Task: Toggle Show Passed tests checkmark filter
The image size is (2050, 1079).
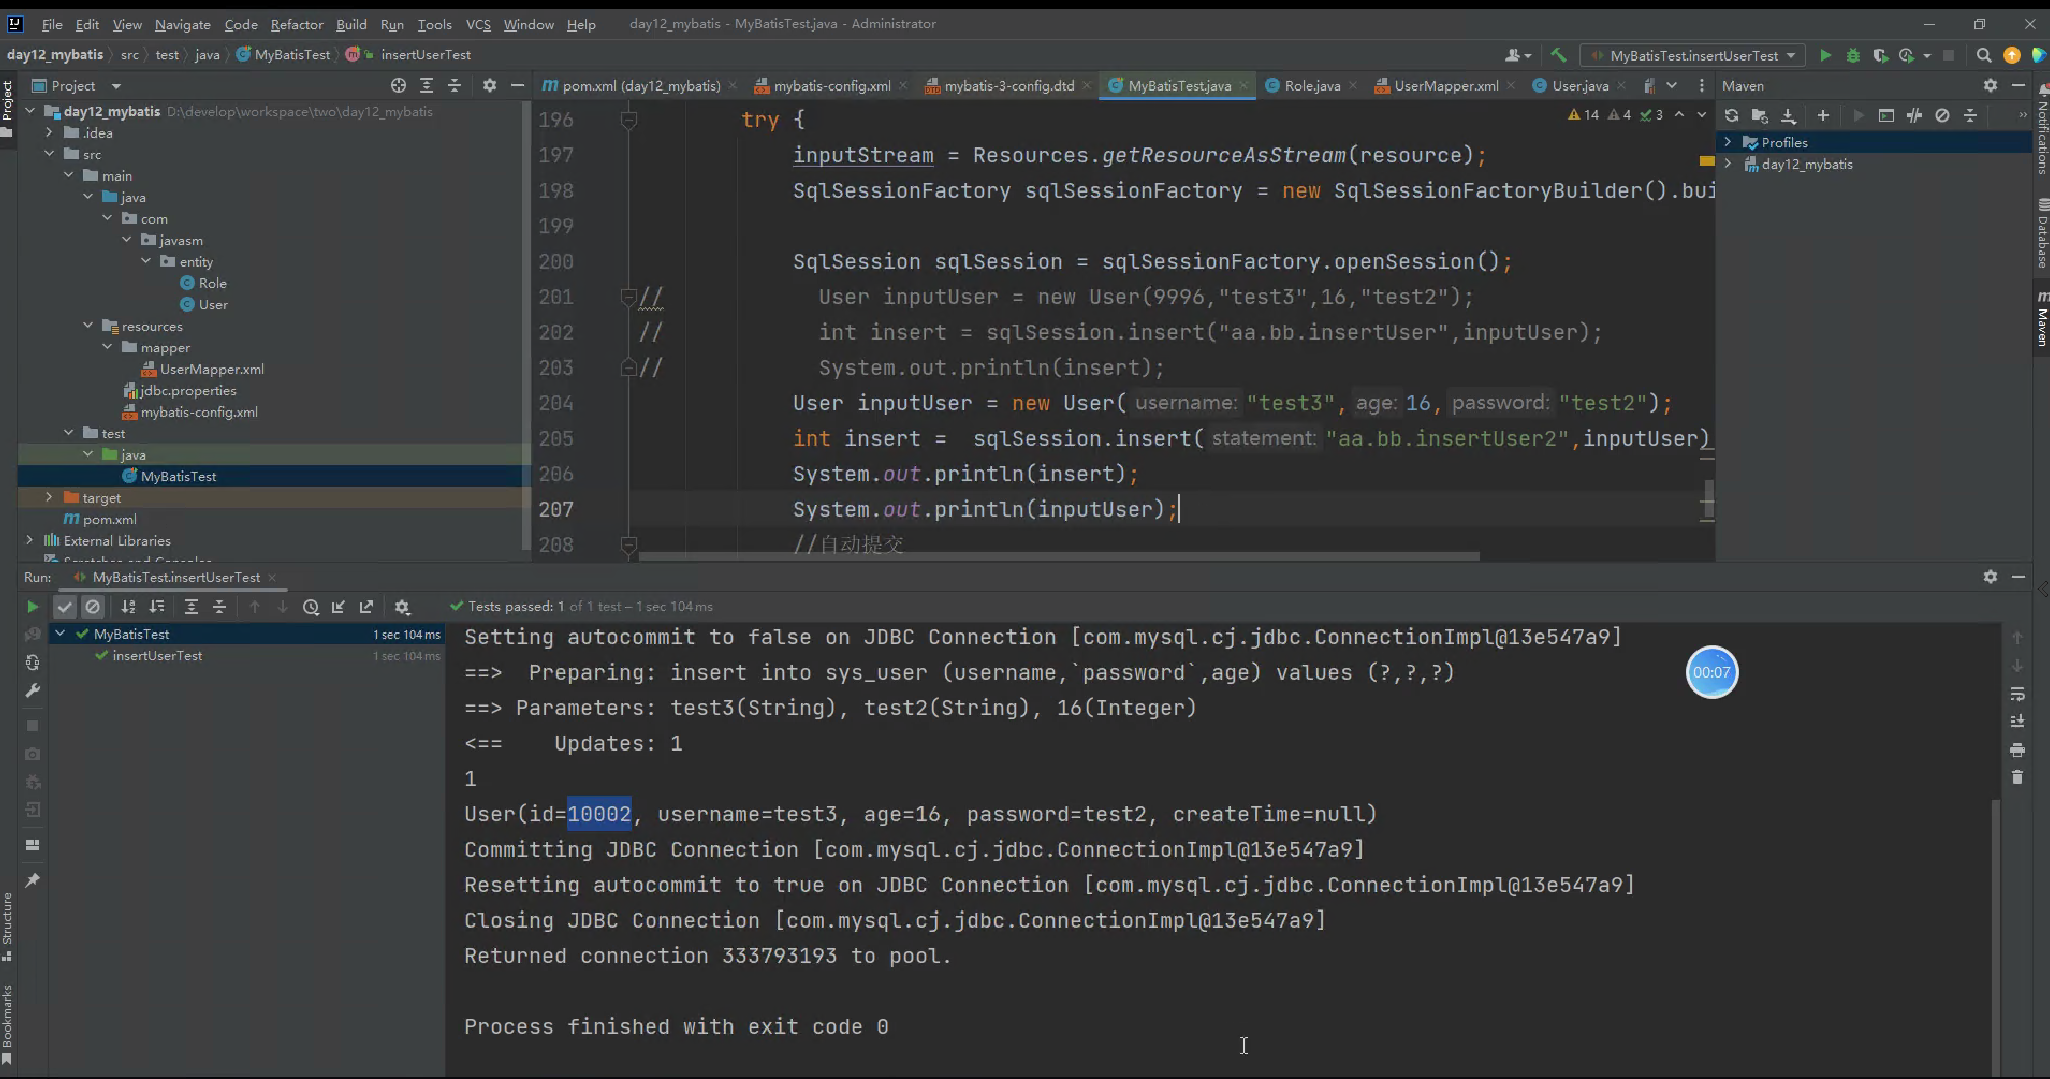Action: pos(65,607)
